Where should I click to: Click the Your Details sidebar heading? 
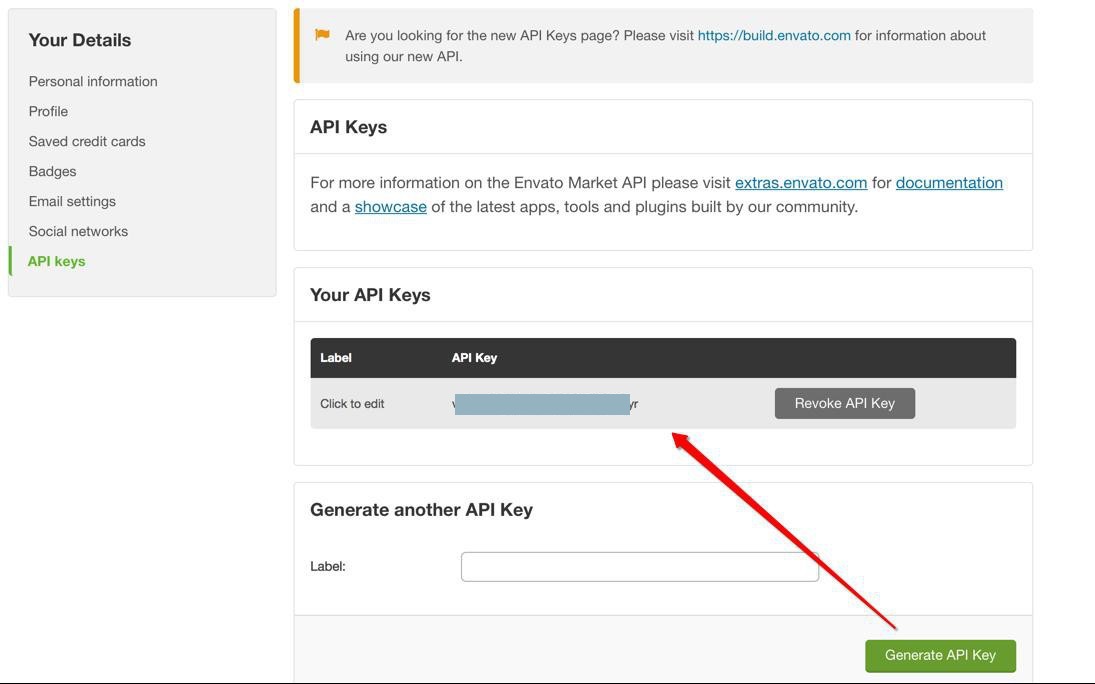[80, 40]
